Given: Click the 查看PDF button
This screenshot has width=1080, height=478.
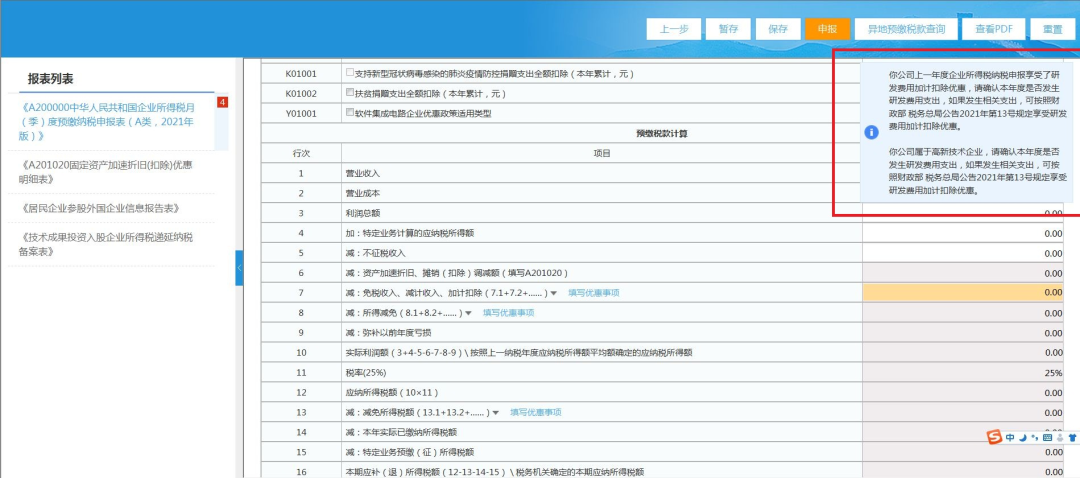Looking at the screenshot, I should pyautogui.click(x=993, y=30).
